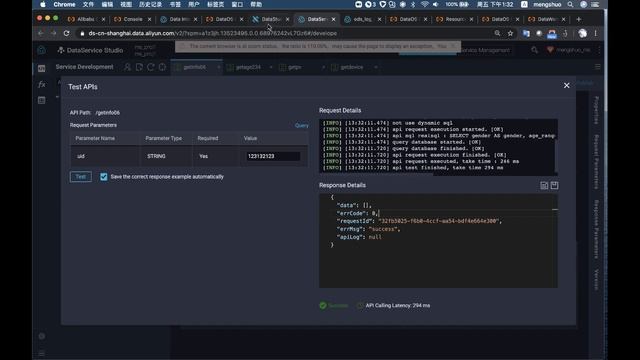
Task: Run the API test with Test button
Action: 80,177
